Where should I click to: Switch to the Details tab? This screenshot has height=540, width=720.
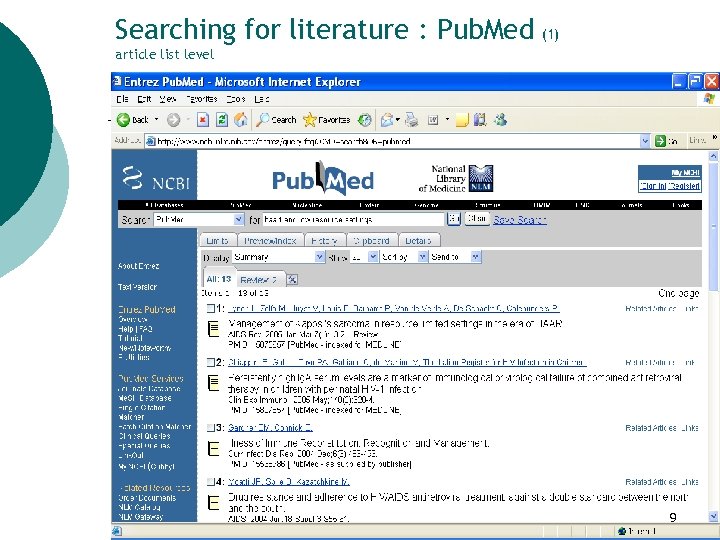pos(419,241)
